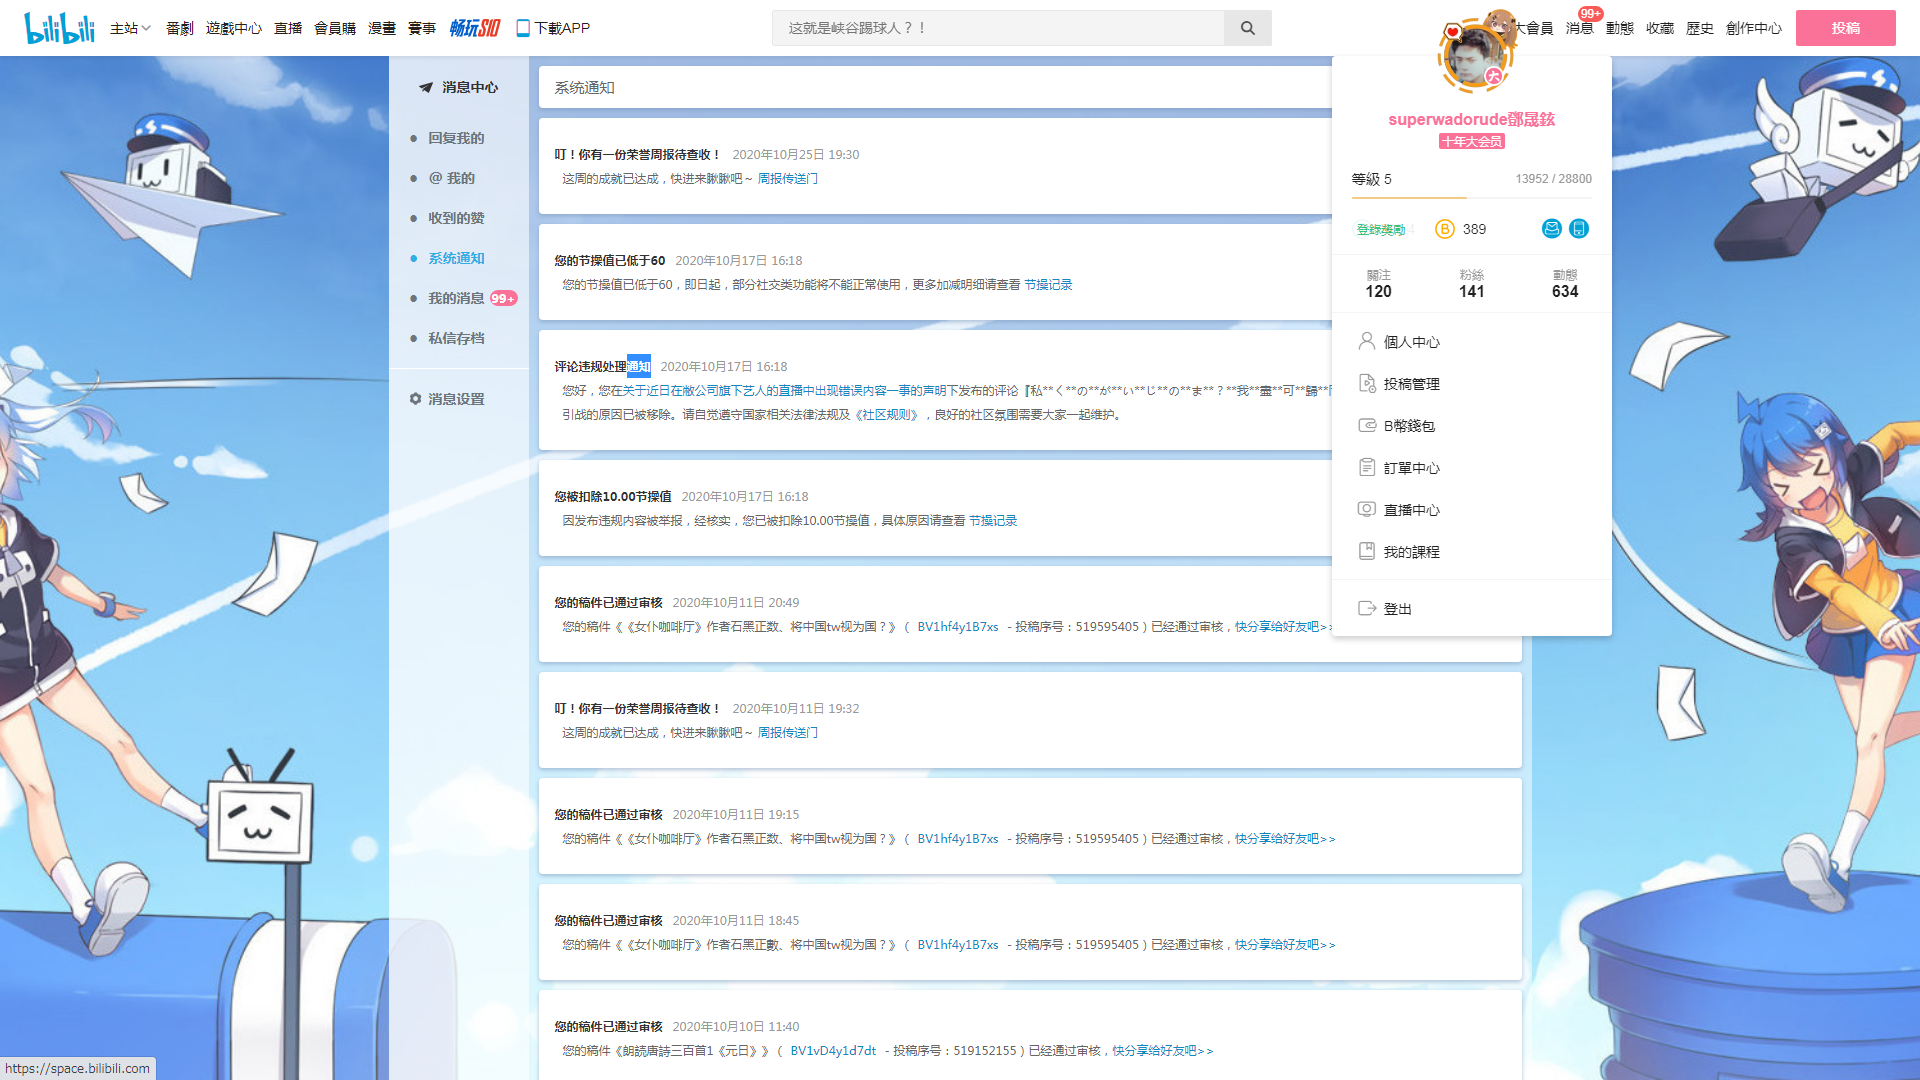The height and width of the screenshot is (1080, 1920).
Task: Click the pink 投稿 button
Action: 1846,28
